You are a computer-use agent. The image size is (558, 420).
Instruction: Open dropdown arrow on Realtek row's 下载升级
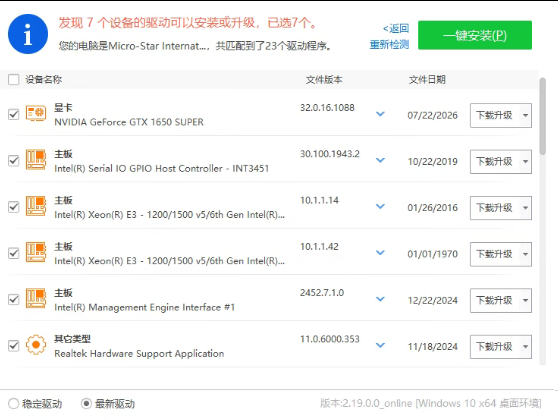pyautogui.click(x=526, y=347)
